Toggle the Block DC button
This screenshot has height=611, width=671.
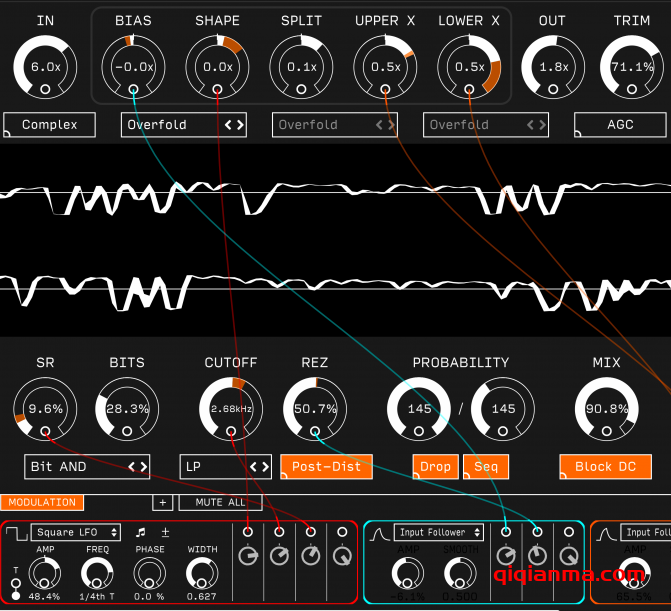(x=605, y=466)
